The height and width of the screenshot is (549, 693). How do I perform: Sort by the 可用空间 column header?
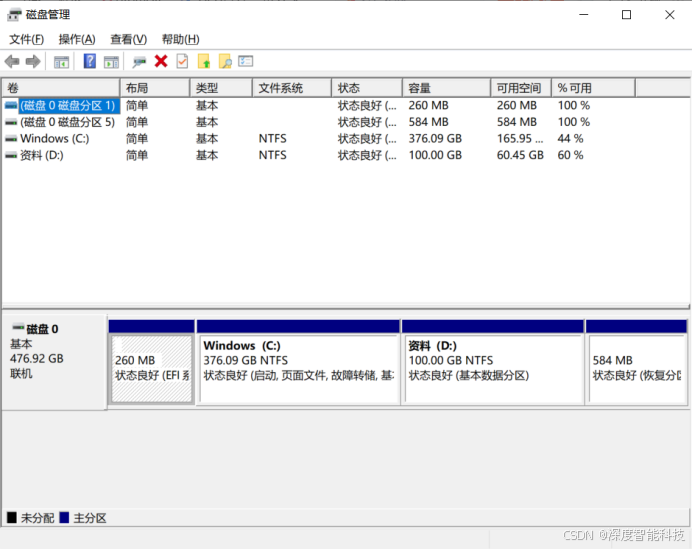click(521, 88)
